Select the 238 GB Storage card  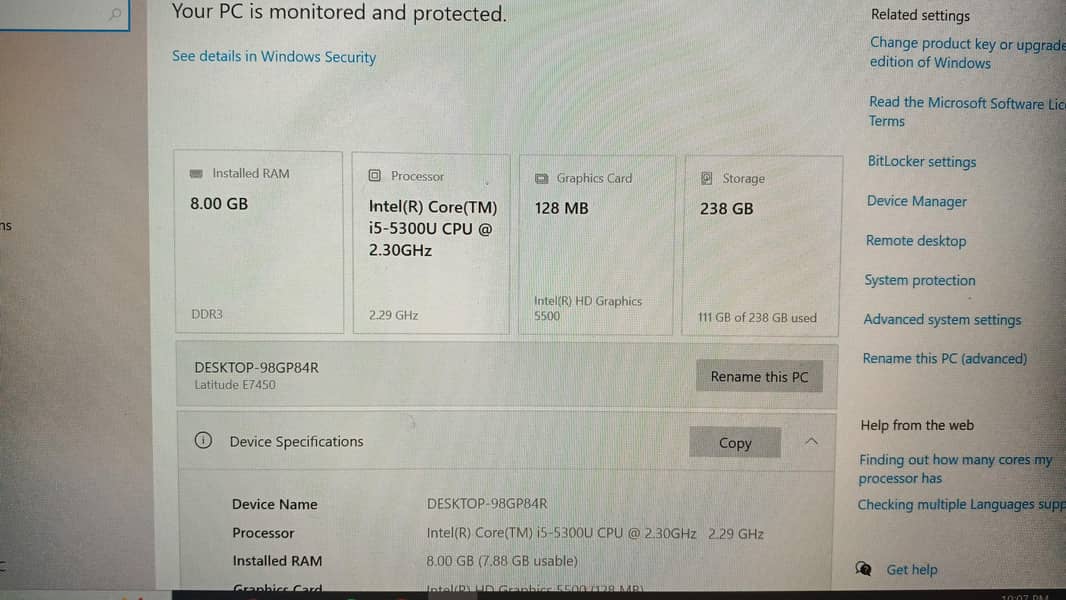click(761, 245)
